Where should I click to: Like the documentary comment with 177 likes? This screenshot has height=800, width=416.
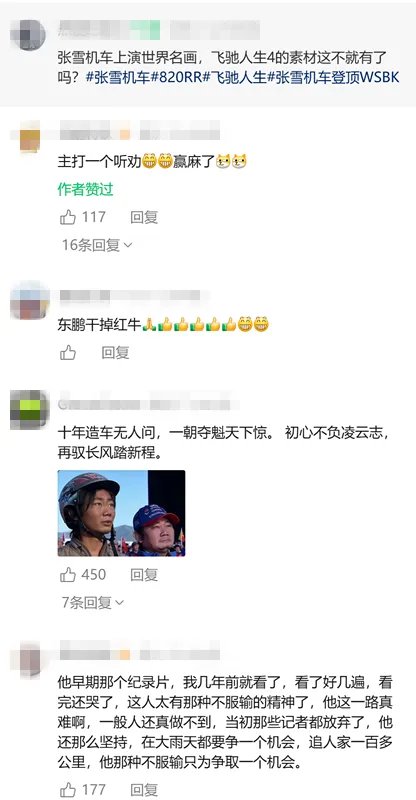tap(68, 789)
